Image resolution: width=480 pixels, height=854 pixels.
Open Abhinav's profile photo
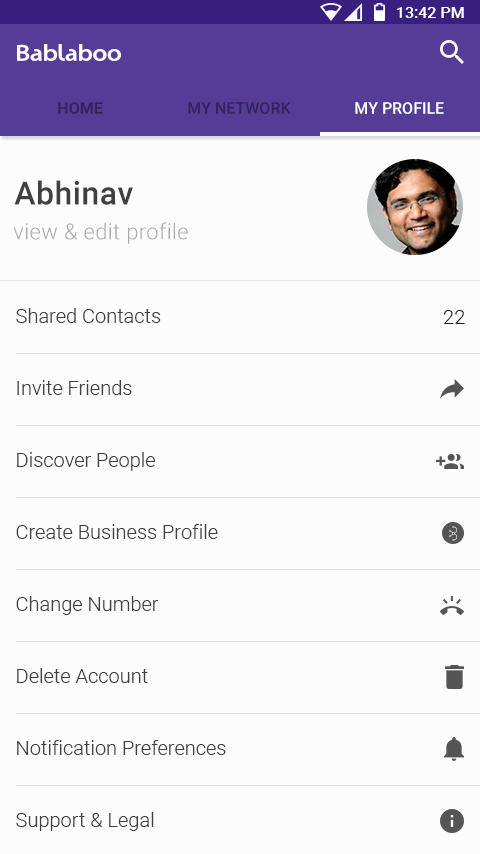415,206
